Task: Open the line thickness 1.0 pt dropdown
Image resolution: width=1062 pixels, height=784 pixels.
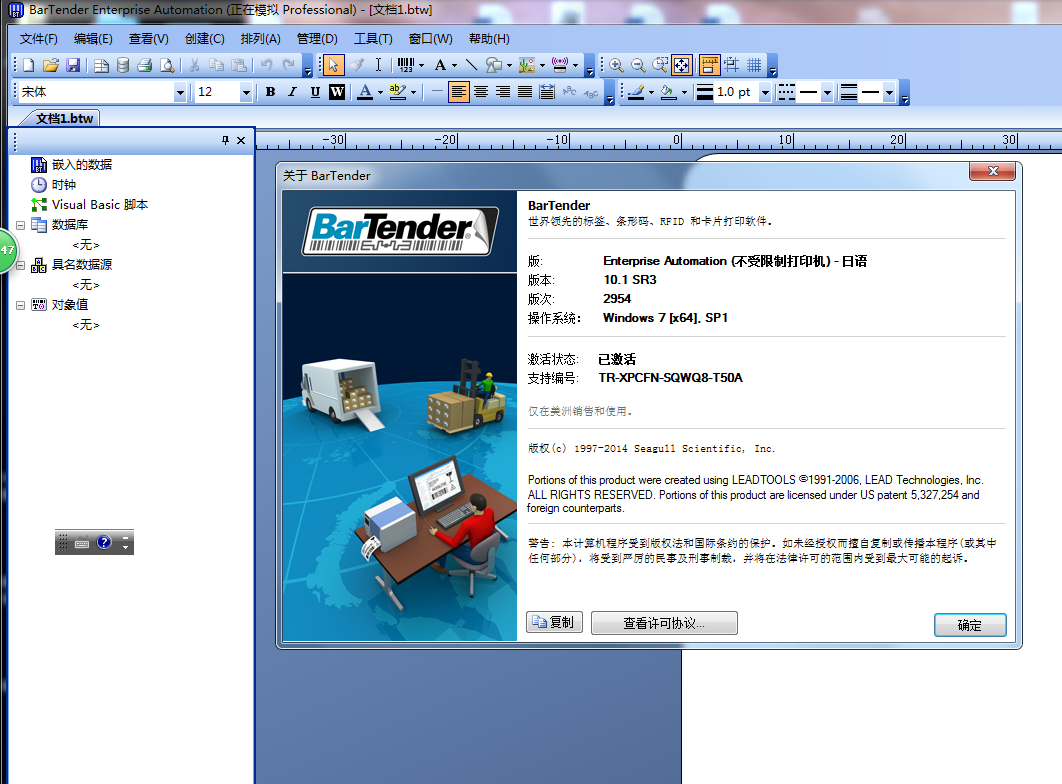Action: click(765, 92)
